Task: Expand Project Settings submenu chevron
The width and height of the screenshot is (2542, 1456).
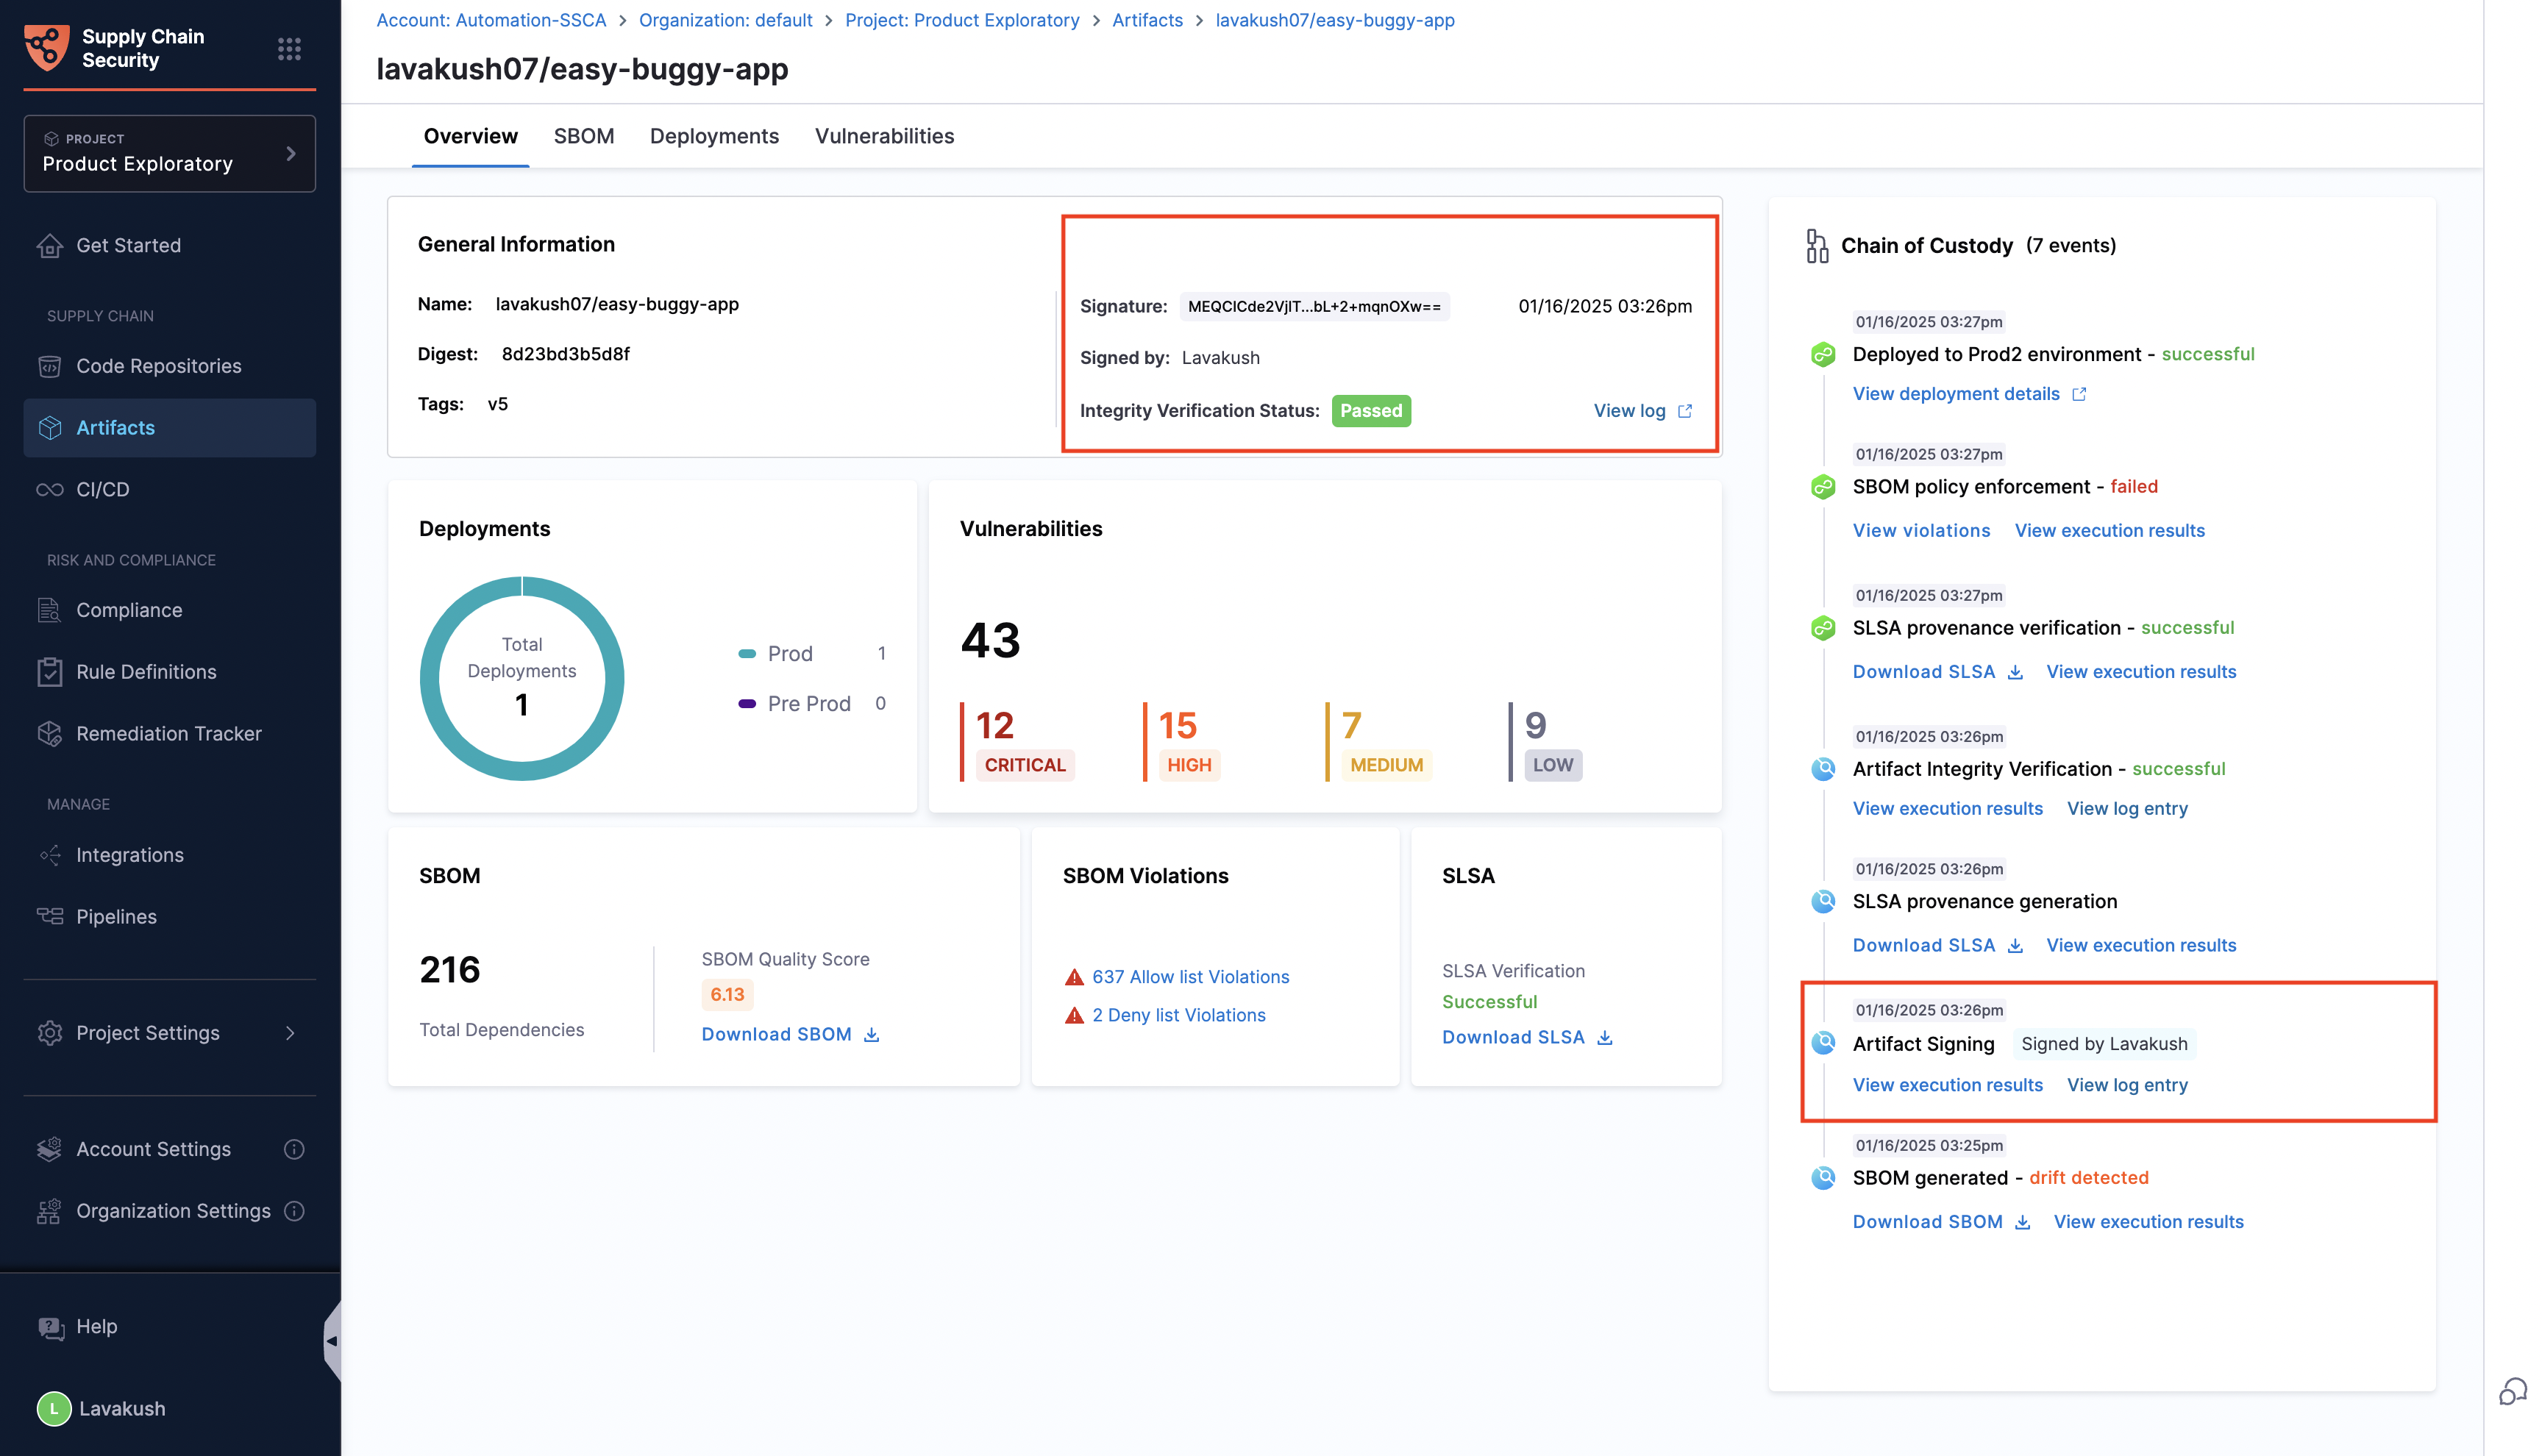Action: pos(290,1033)
